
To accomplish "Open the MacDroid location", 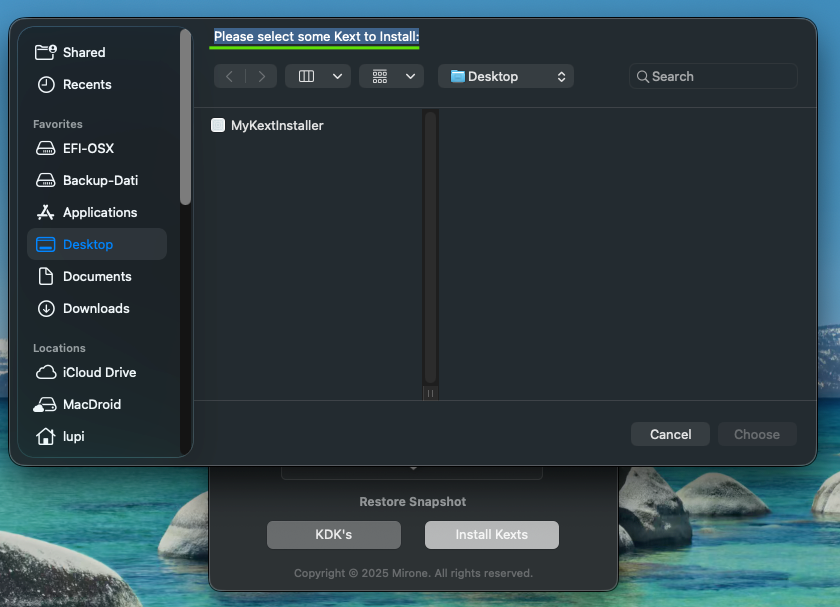I will [97, 404].
